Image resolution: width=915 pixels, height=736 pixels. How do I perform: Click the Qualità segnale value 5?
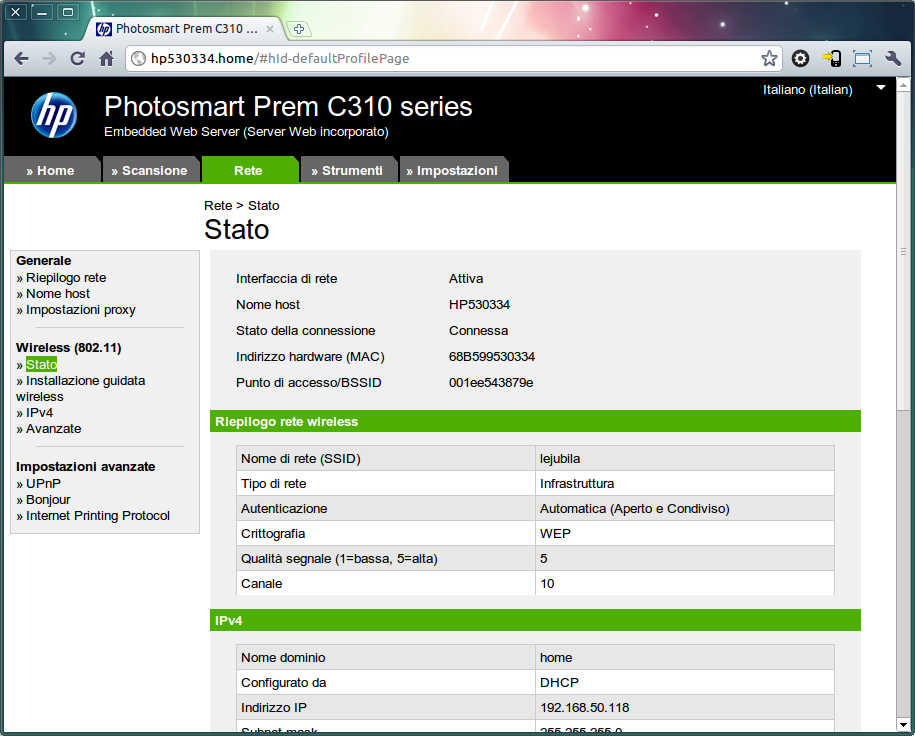tap(543, 559)
